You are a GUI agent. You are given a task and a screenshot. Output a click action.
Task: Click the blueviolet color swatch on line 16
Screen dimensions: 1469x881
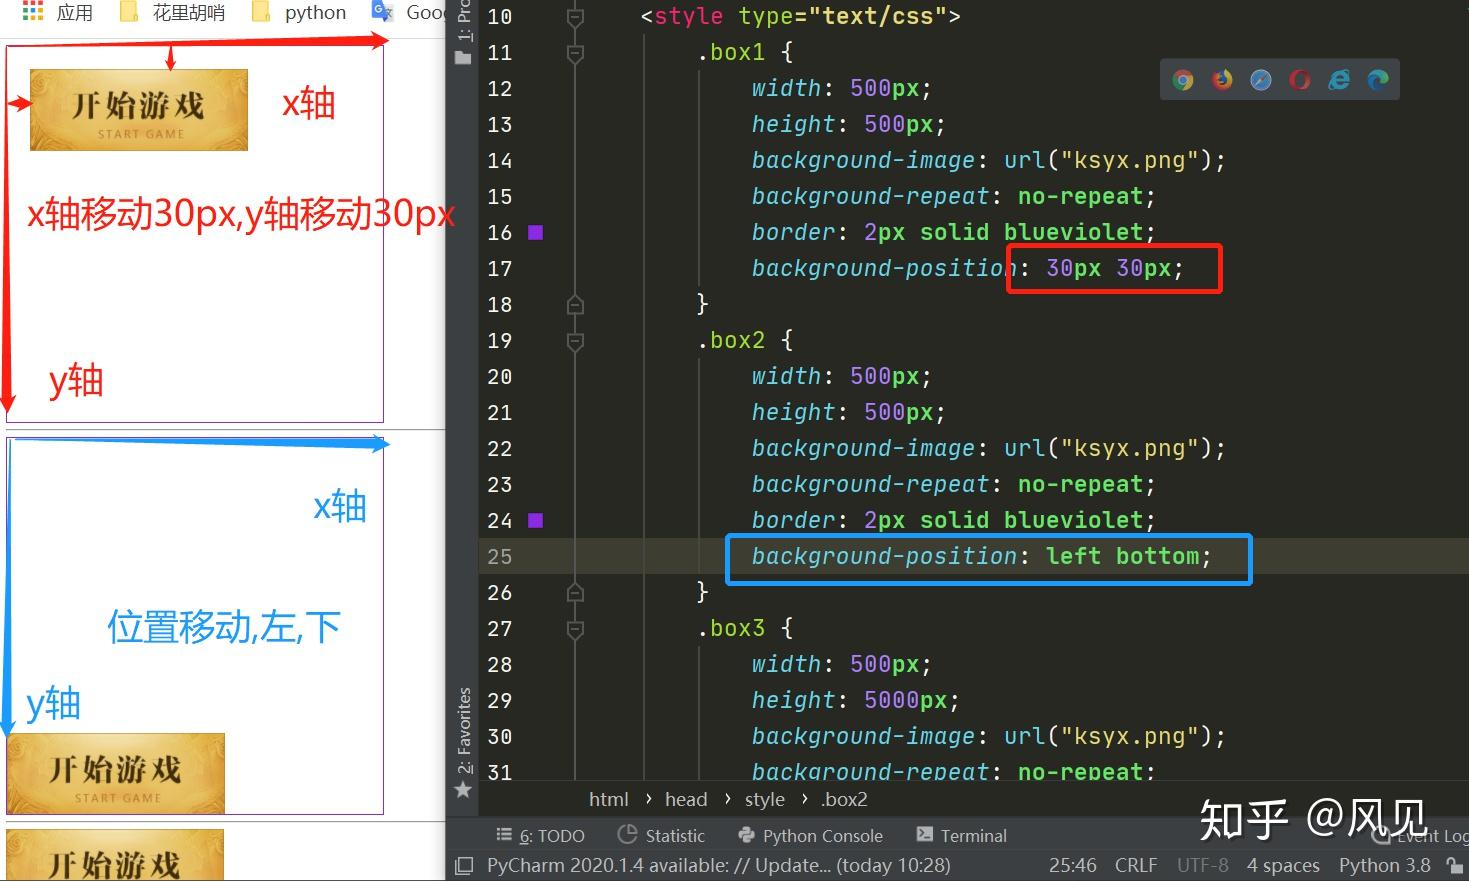(x=536, y=232)
